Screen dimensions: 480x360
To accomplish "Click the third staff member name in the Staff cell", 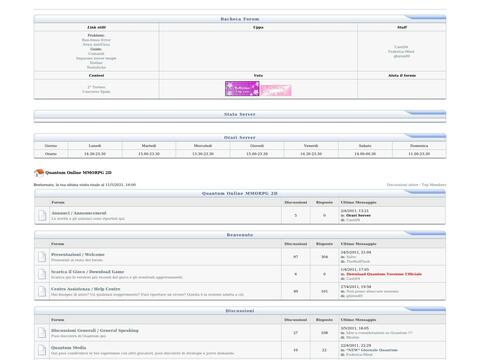I will pyautogui.click(x=401, y=56).
